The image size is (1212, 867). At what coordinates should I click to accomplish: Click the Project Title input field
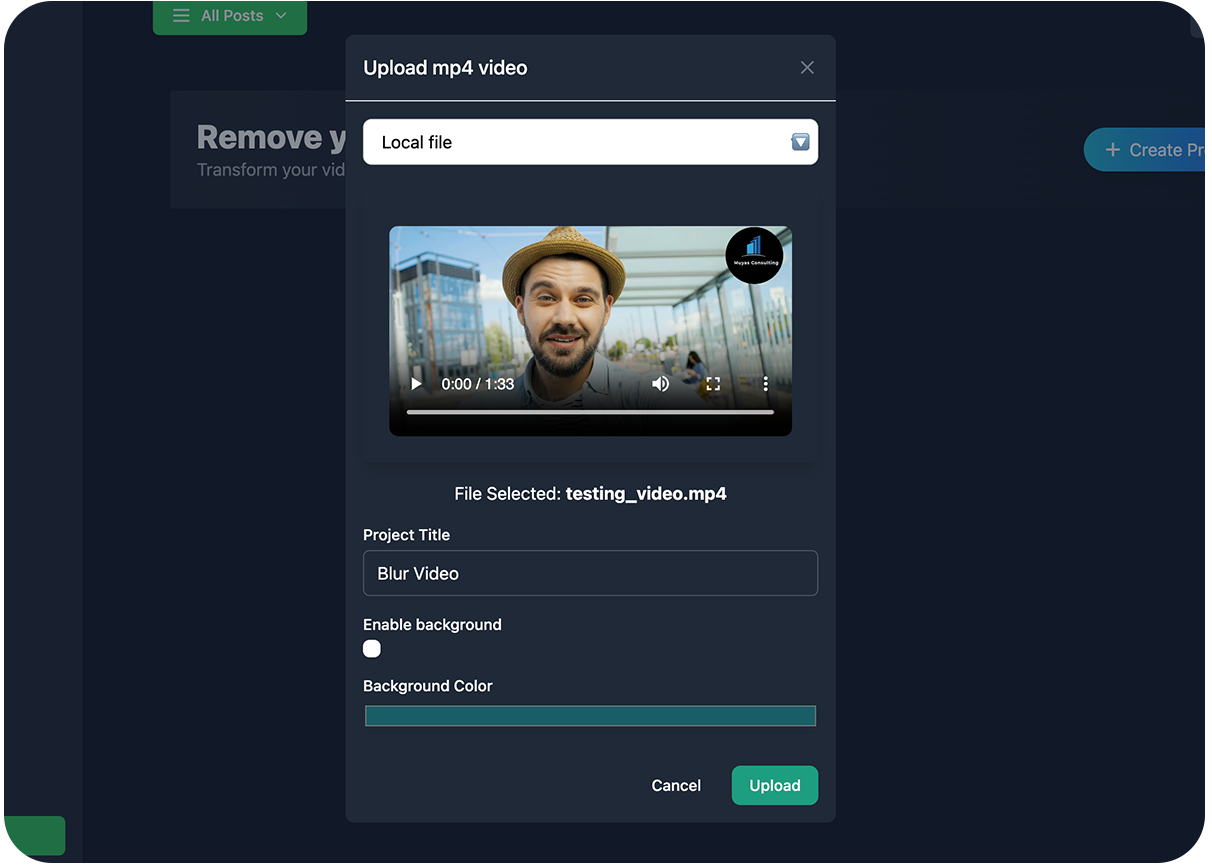click(x=590, y=574)
